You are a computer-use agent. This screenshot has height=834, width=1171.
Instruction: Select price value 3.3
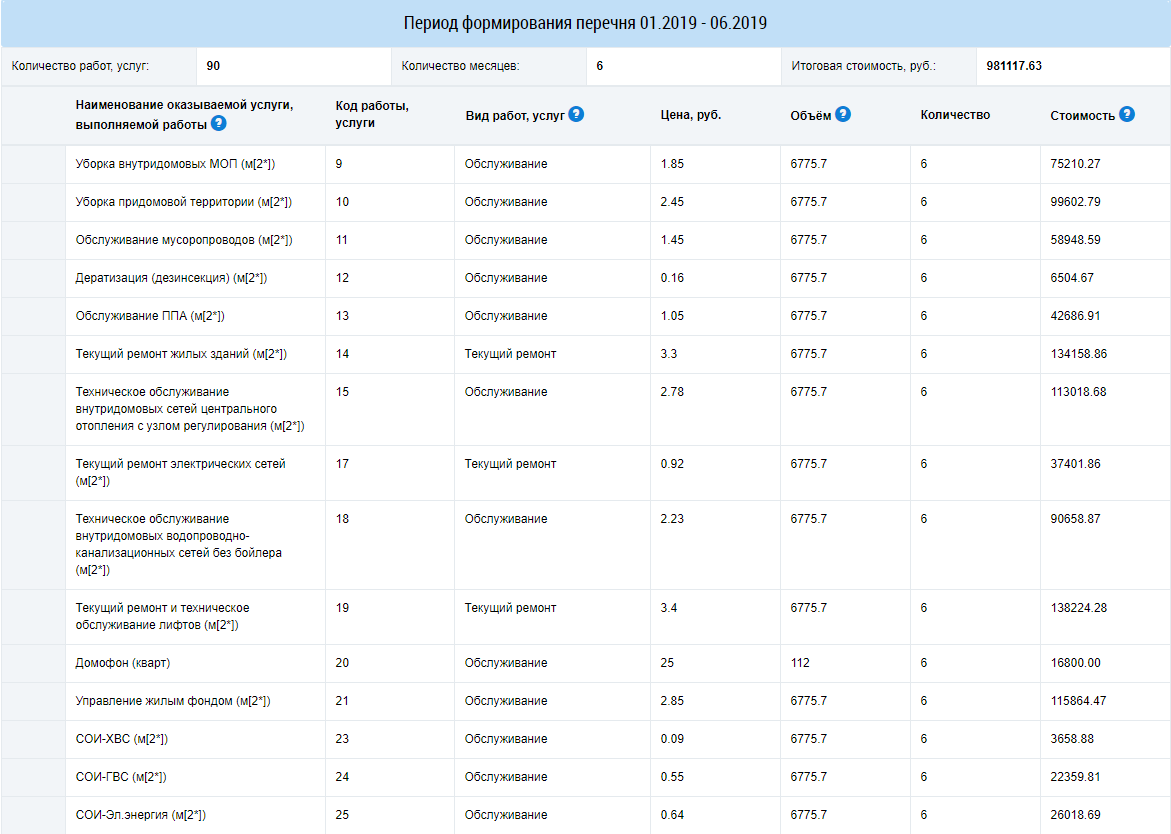click(x=668, y=354)
